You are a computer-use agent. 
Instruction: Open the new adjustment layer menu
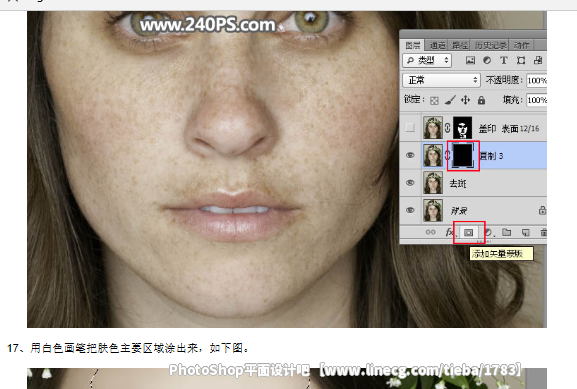[x=489, y=232]
